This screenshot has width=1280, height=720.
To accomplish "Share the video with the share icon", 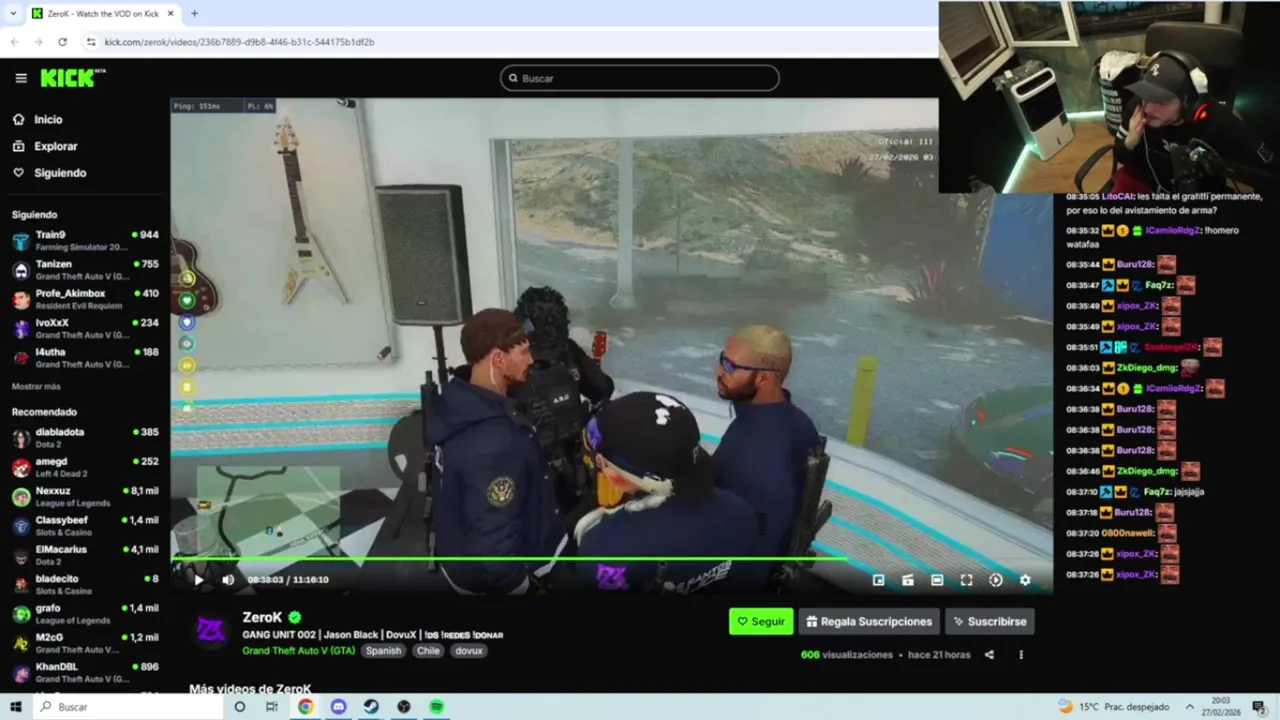I will click(x=989, y=655).
